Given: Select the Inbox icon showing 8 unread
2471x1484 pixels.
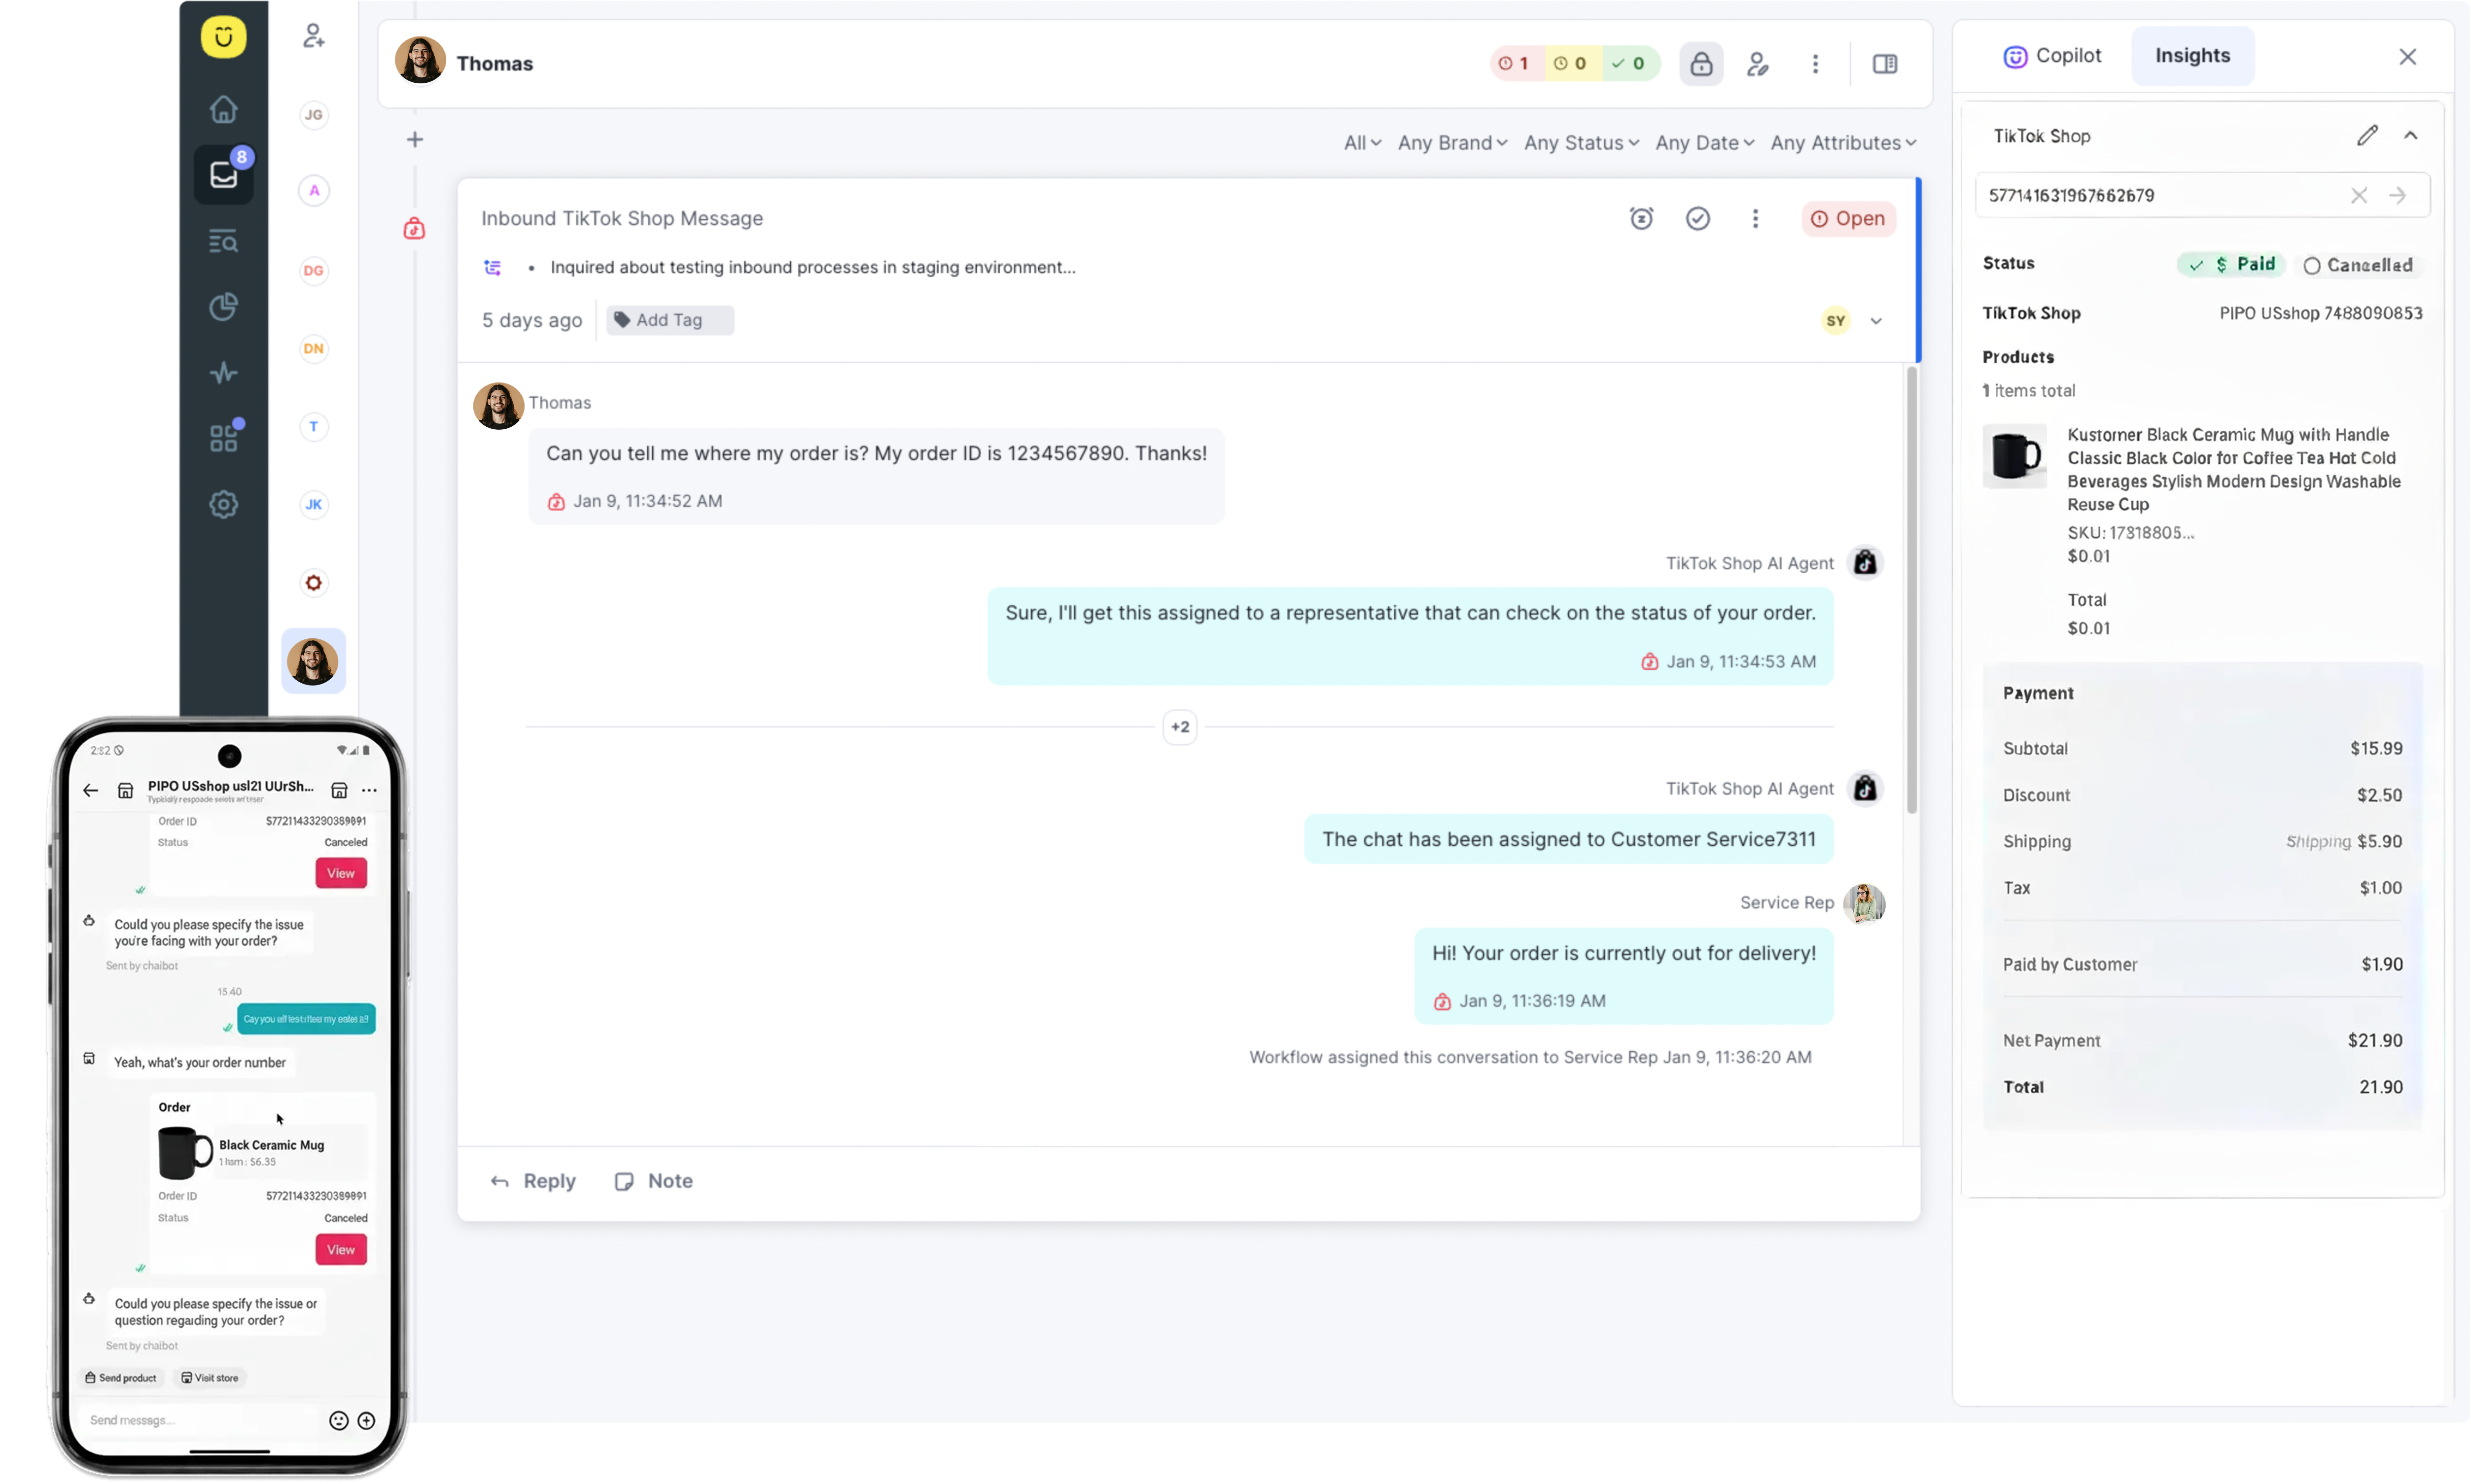Looking at the screenshot, I should 223,174.
